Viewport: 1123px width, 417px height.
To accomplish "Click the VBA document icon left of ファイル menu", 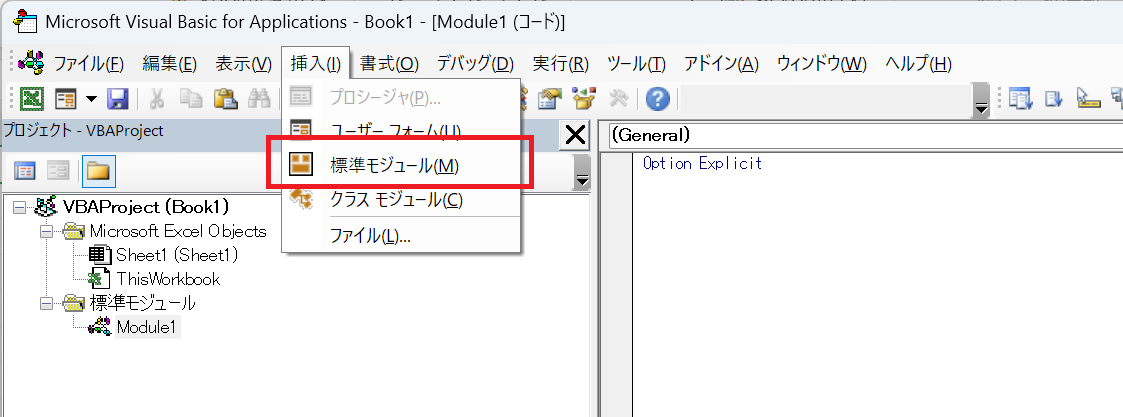I will 31,62.
